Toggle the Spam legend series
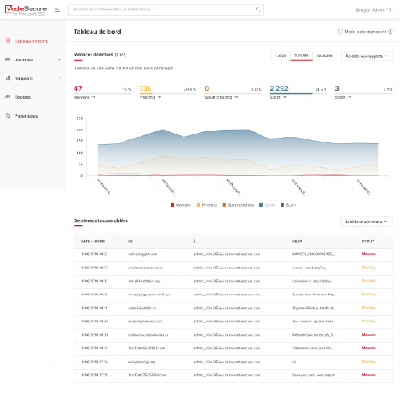The image size is (405, 405). click(x=267, y=205)
